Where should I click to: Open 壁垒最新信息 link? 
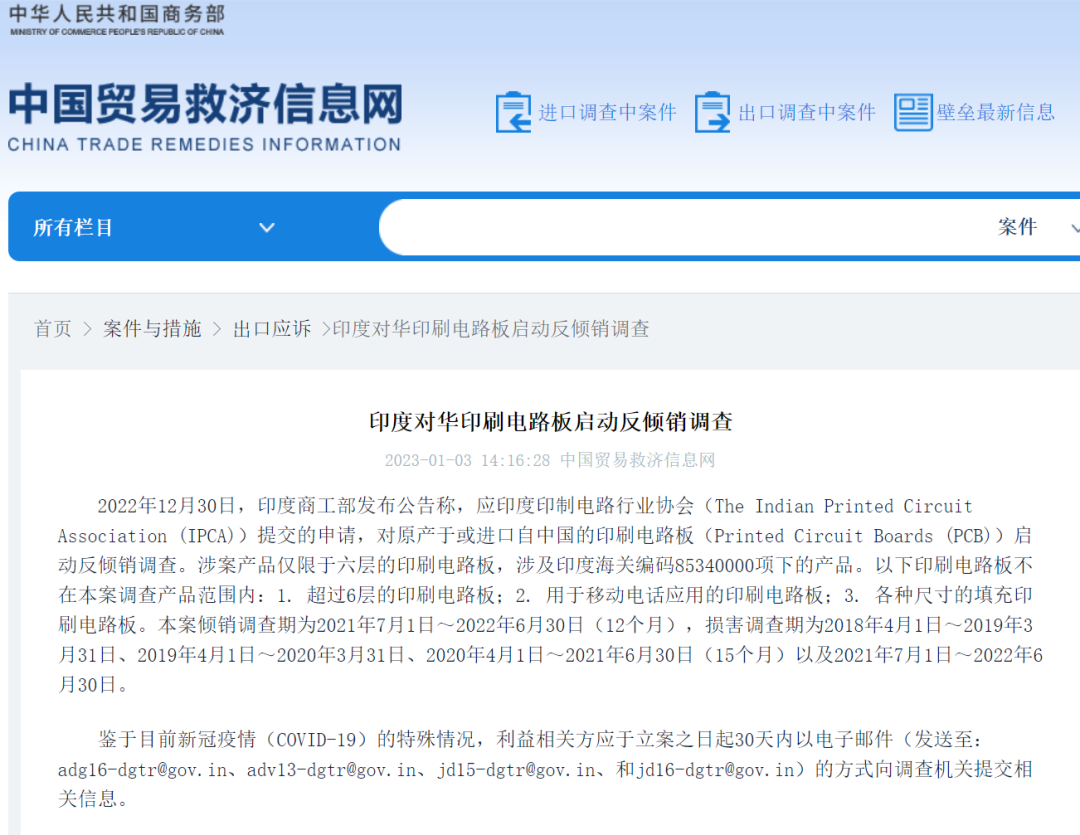click(995, 112)
